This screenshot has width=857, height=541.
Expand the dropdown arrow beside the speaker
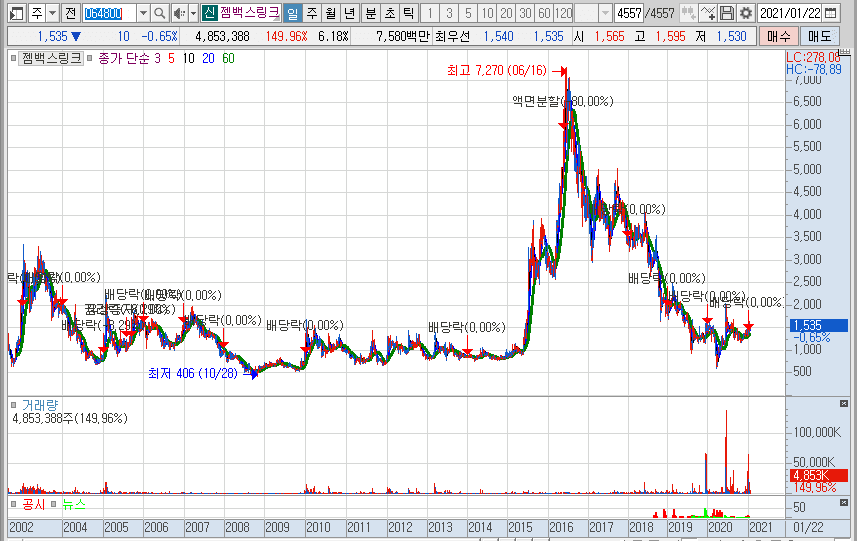(x=191, y=13)
